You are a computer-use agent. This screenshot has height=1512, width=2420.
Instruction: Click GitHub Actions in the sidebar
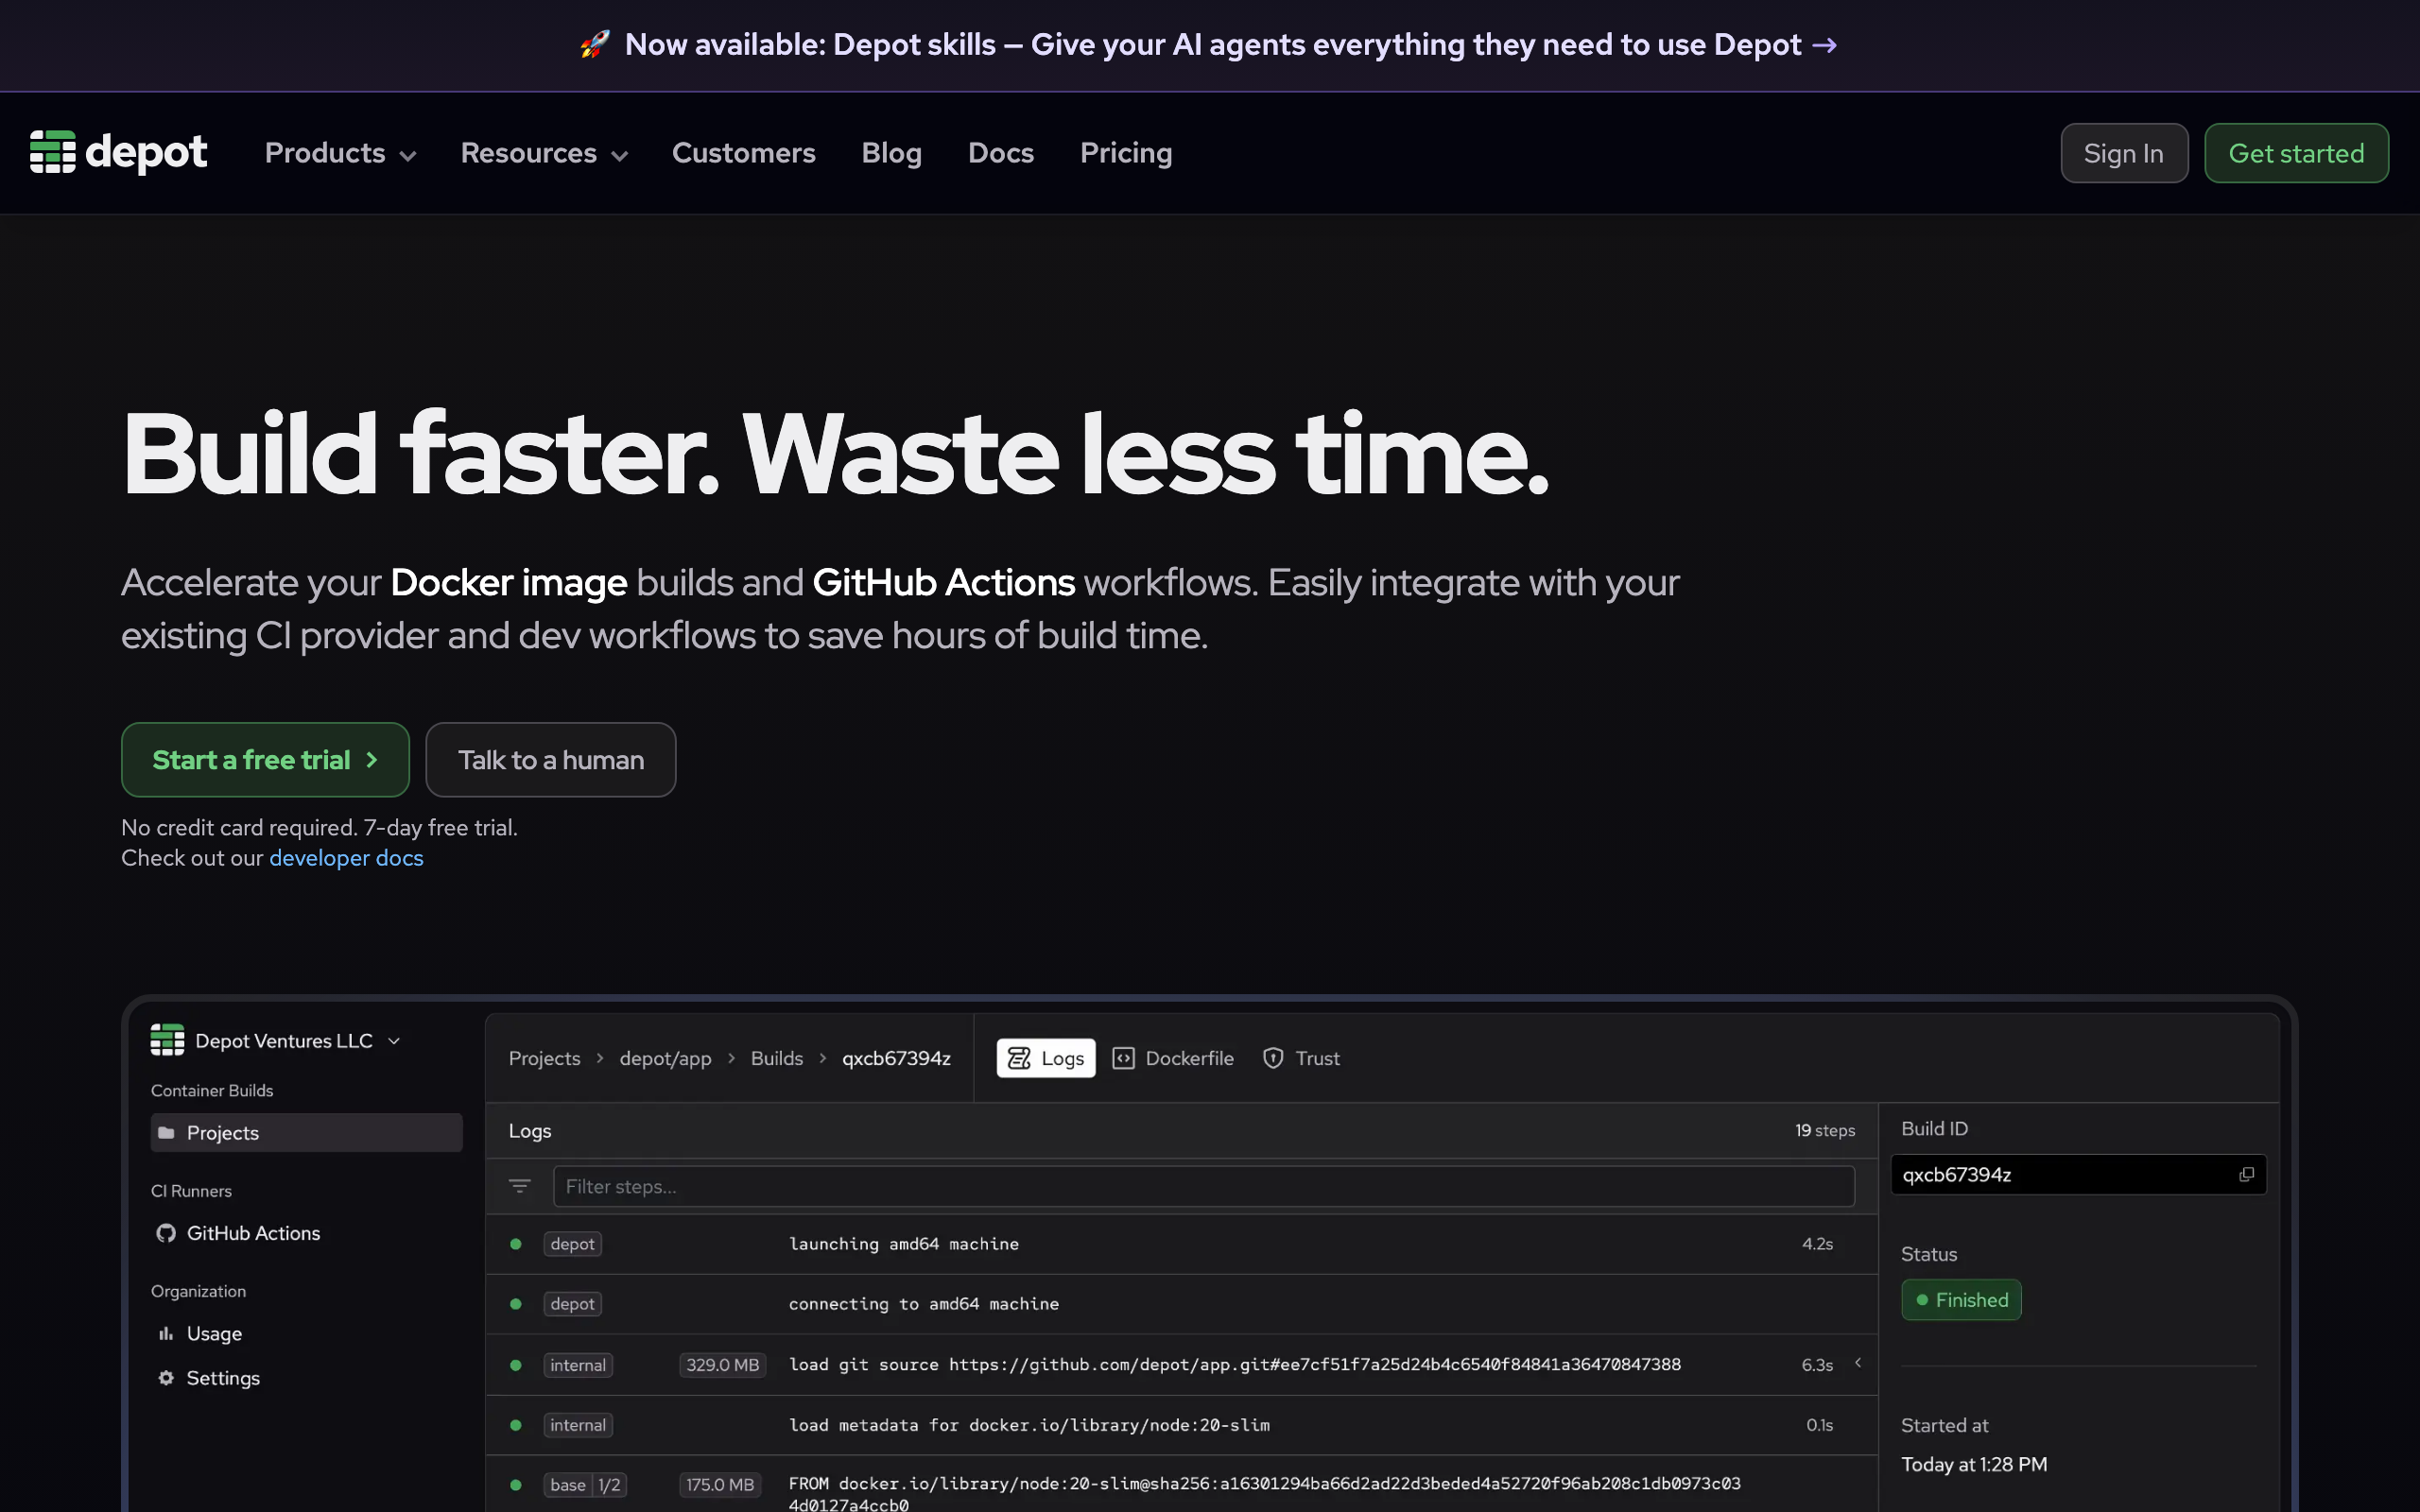253,1233
